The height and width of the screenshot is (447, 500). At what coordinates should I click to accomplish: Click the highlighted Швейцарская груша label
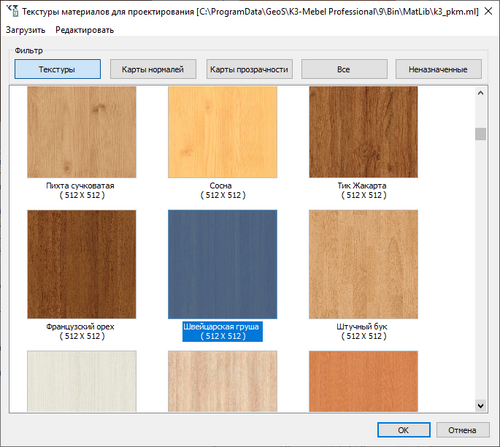pos(222,331)
